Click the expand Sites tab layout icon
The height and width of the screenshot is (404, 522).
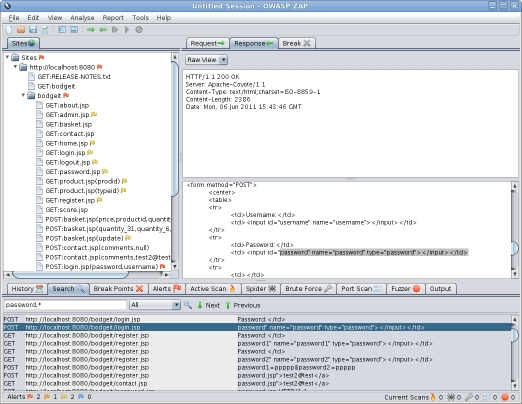point(62,30)
